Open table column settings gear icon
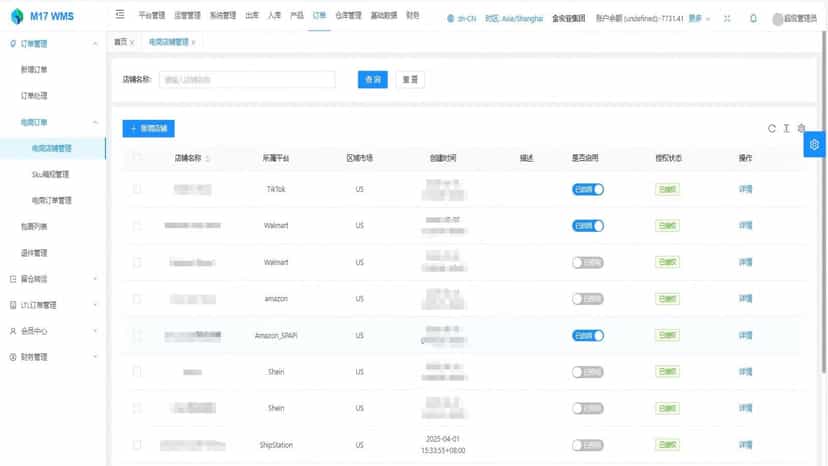This screenshot has height=466, width=828. pos(801,128)
